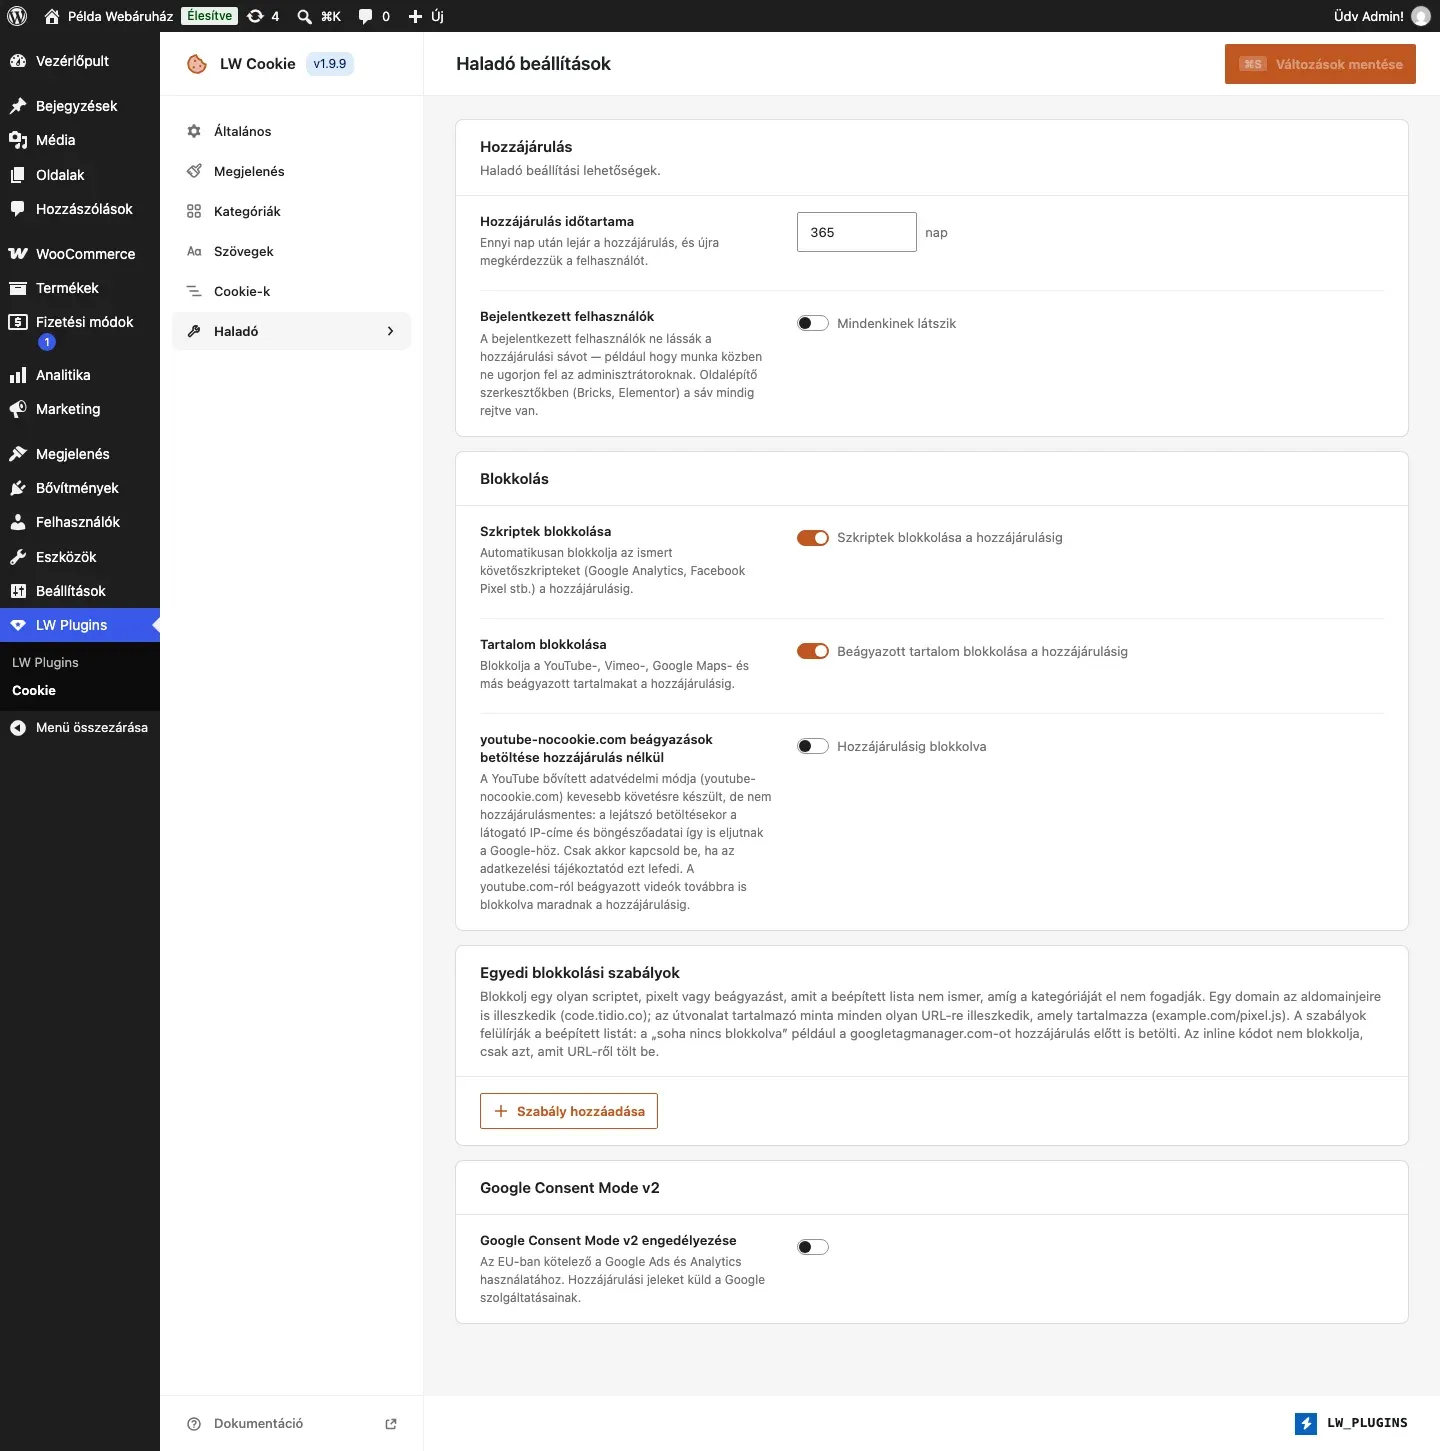This screenshot has width=1440, height=1451.
Task: Open the LW Plugins submenu link
Action: click(x=45, y=663)
